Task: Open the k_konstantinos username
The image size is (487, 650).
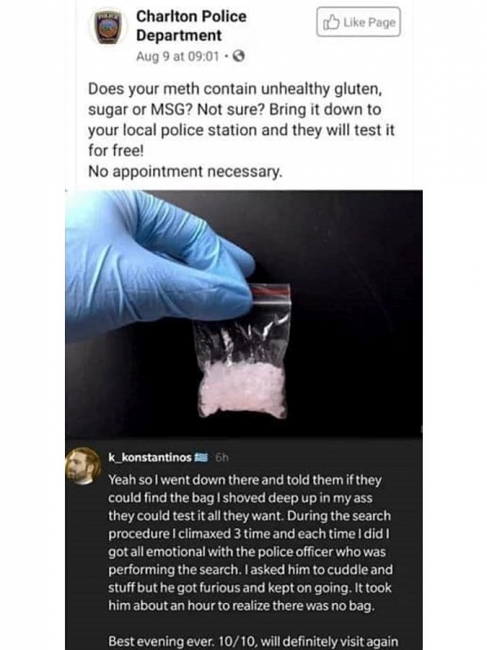Action: [x=150, y=457]
